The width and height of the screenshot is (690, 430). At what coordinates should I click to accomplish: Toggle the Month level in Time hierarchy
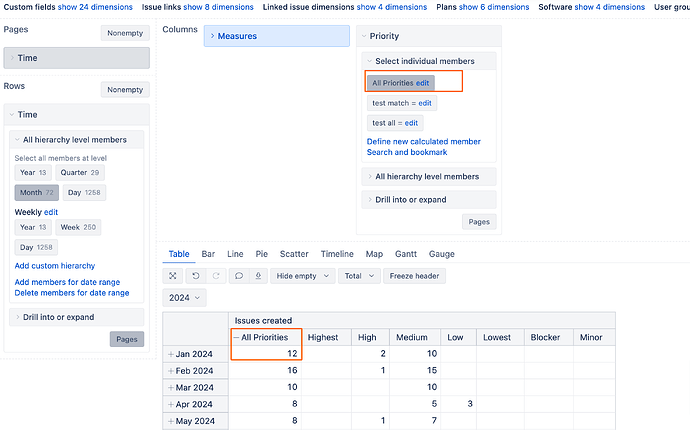point(36,192)
